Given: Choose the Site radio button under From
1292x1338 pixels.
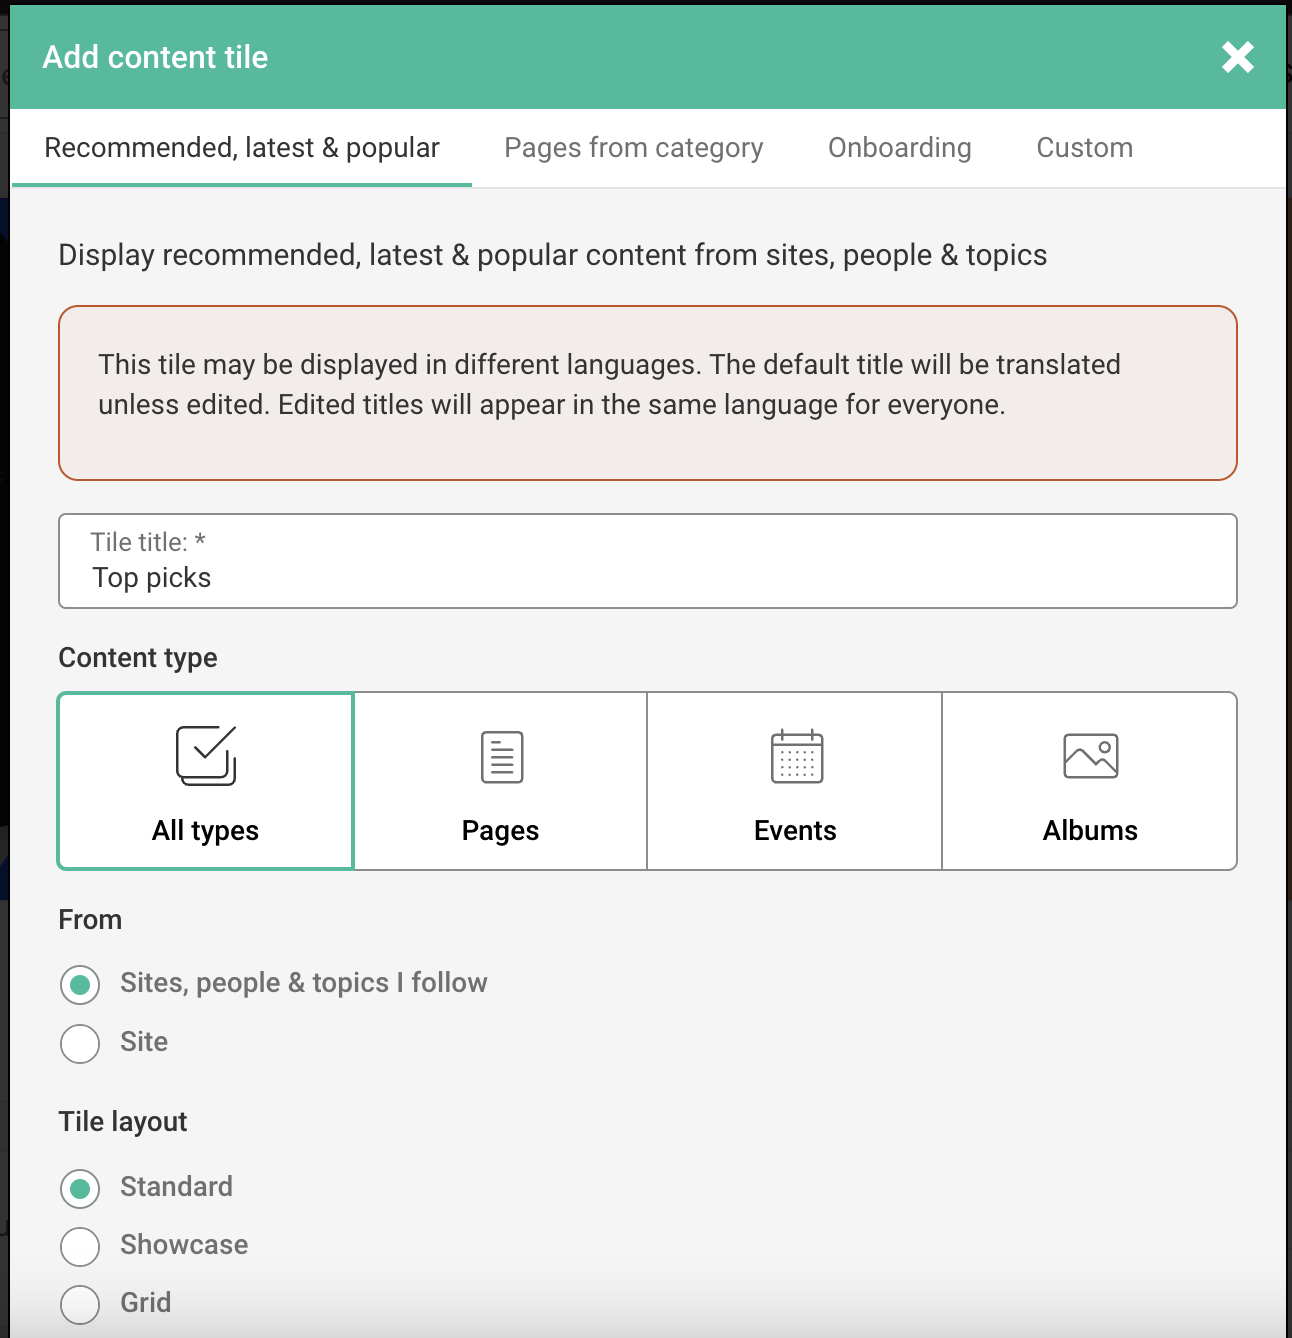Looking at the screenshot, I should click(80, 1043).
